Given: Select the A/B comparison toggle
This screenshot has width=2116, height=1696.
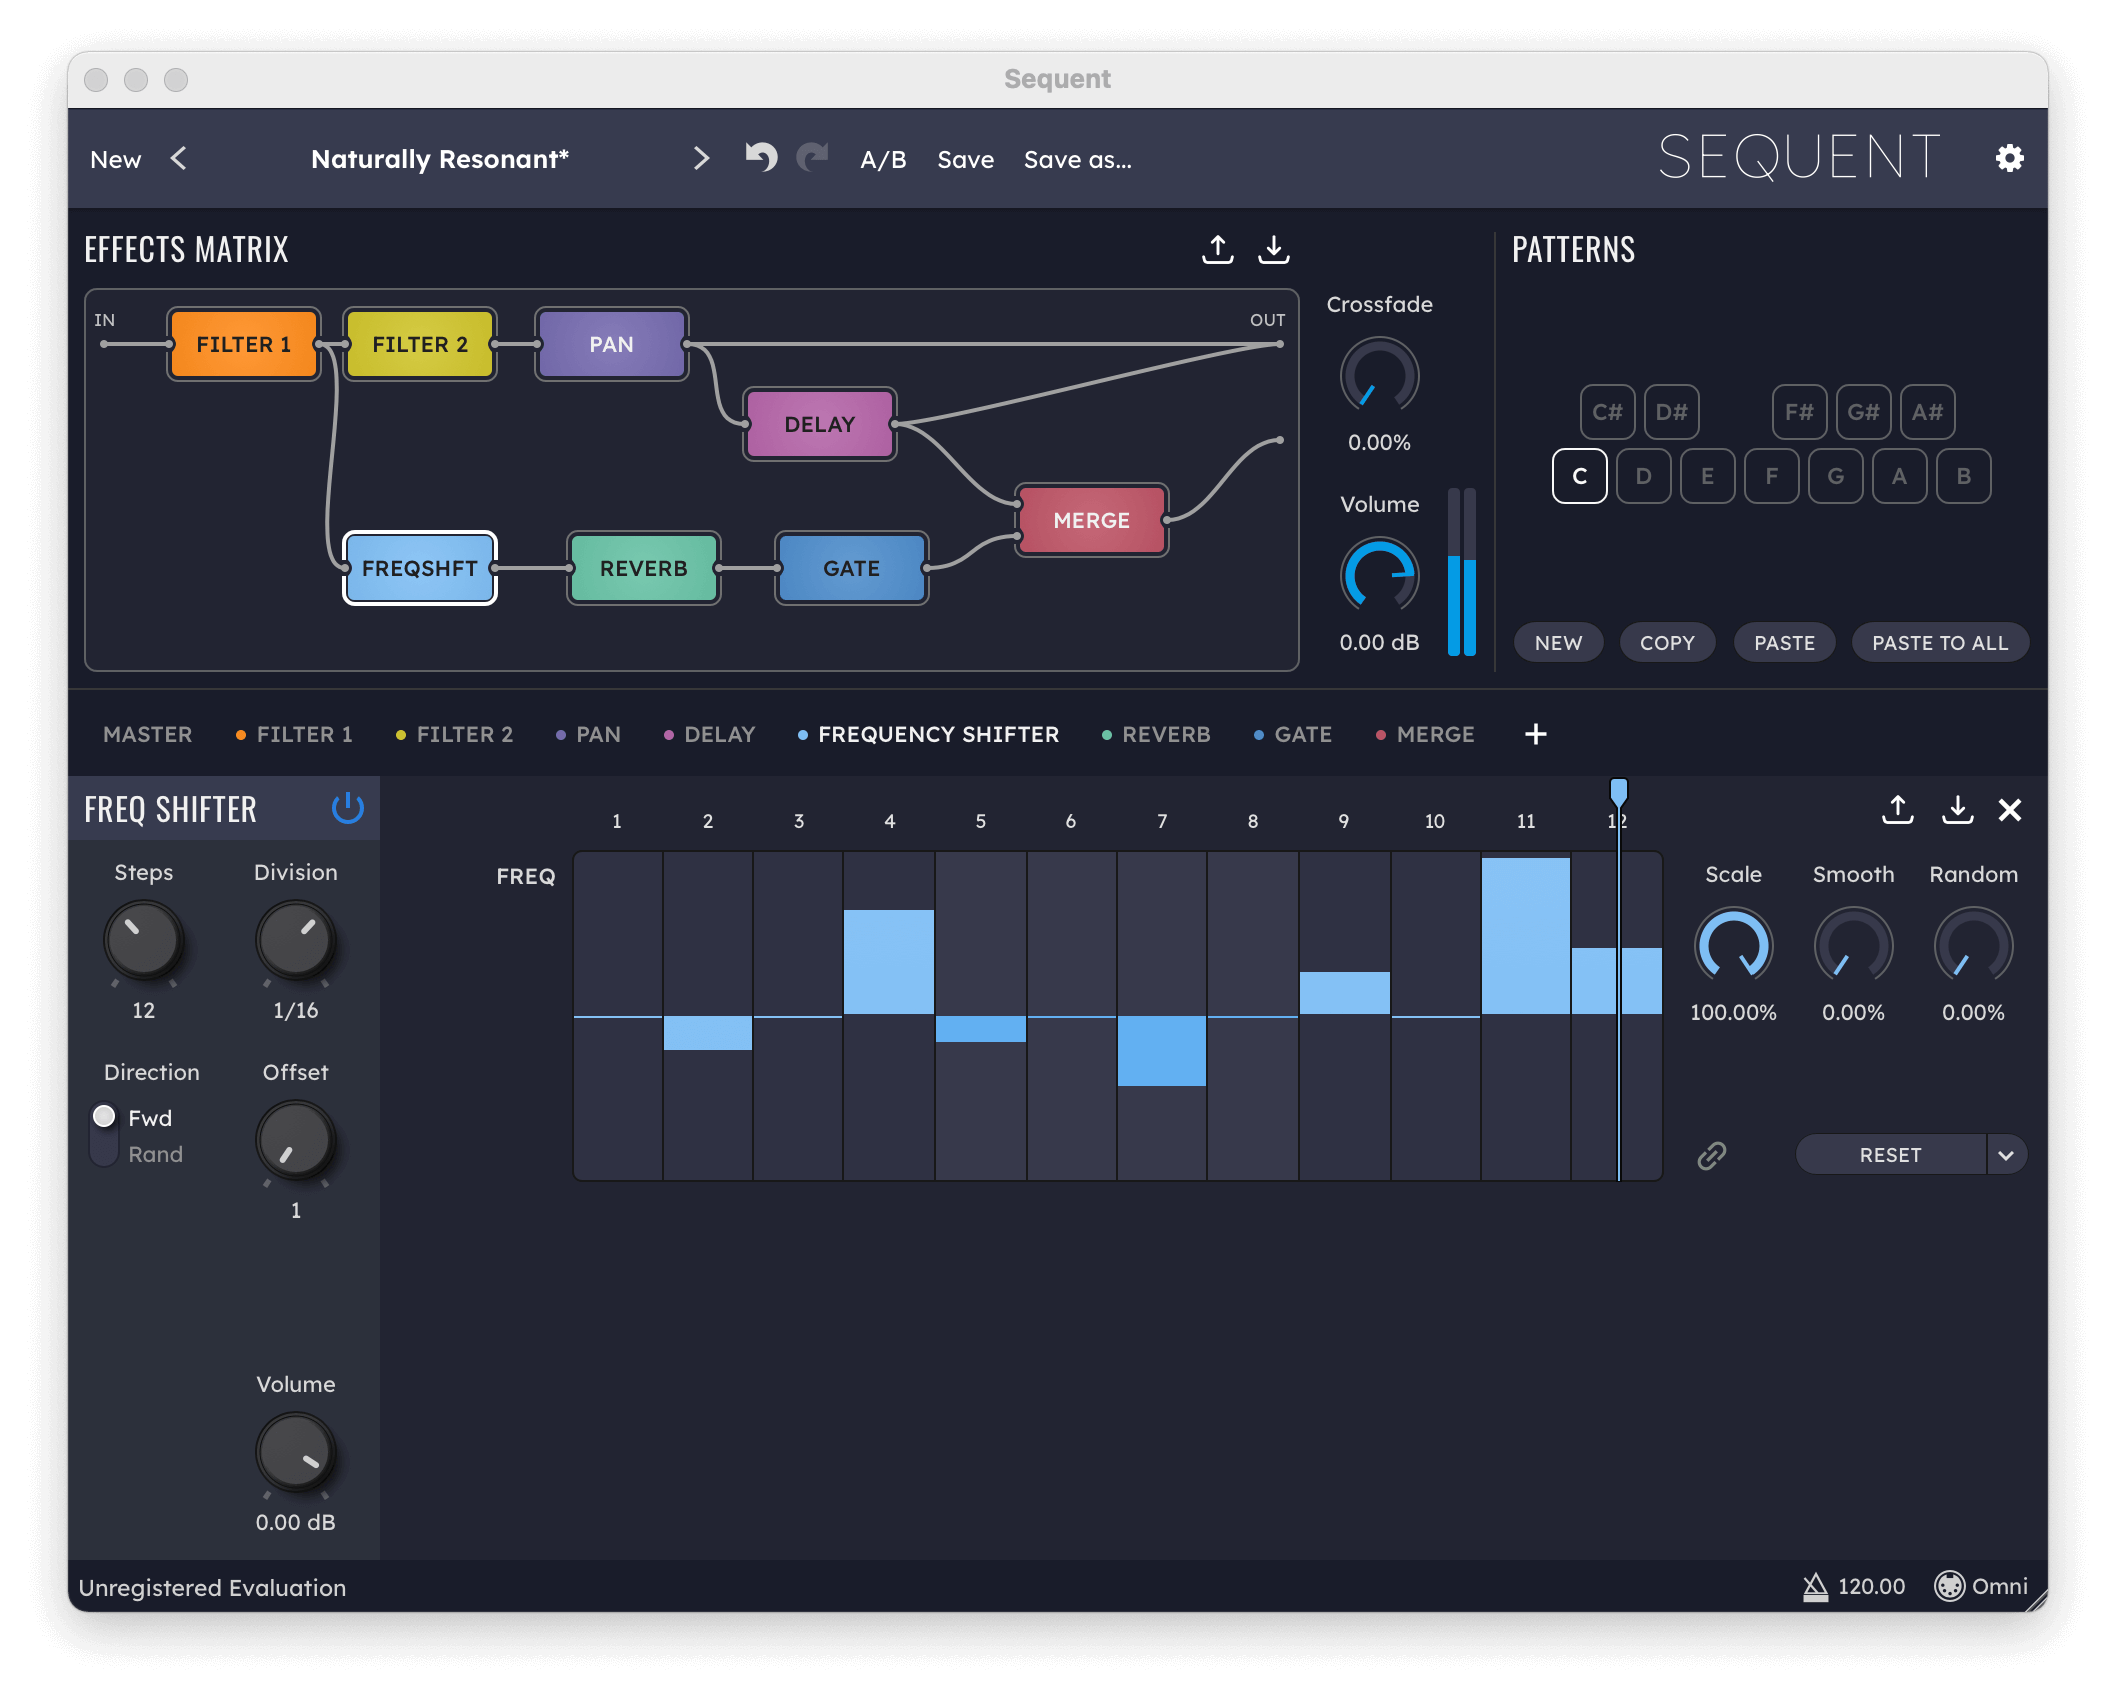Looking at the screenshot, I should click(882, 157).
